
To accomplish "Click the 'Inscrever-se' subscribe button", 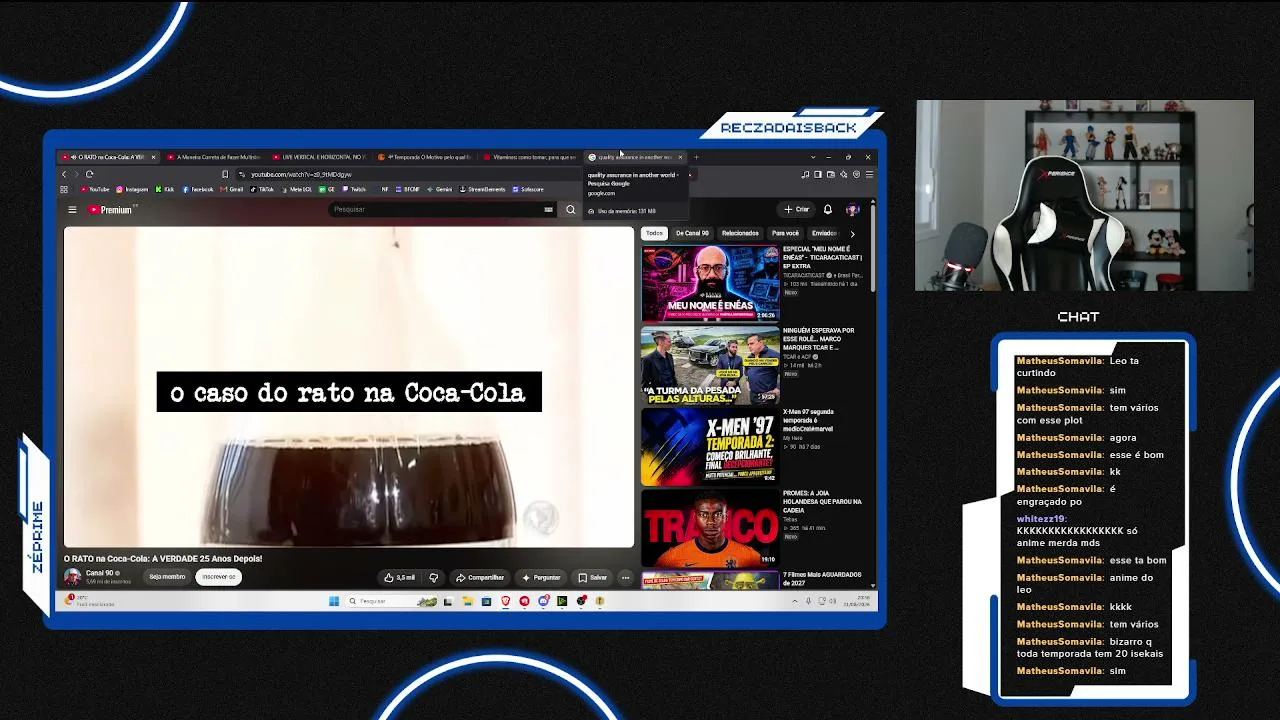I will tap(218, 577).
